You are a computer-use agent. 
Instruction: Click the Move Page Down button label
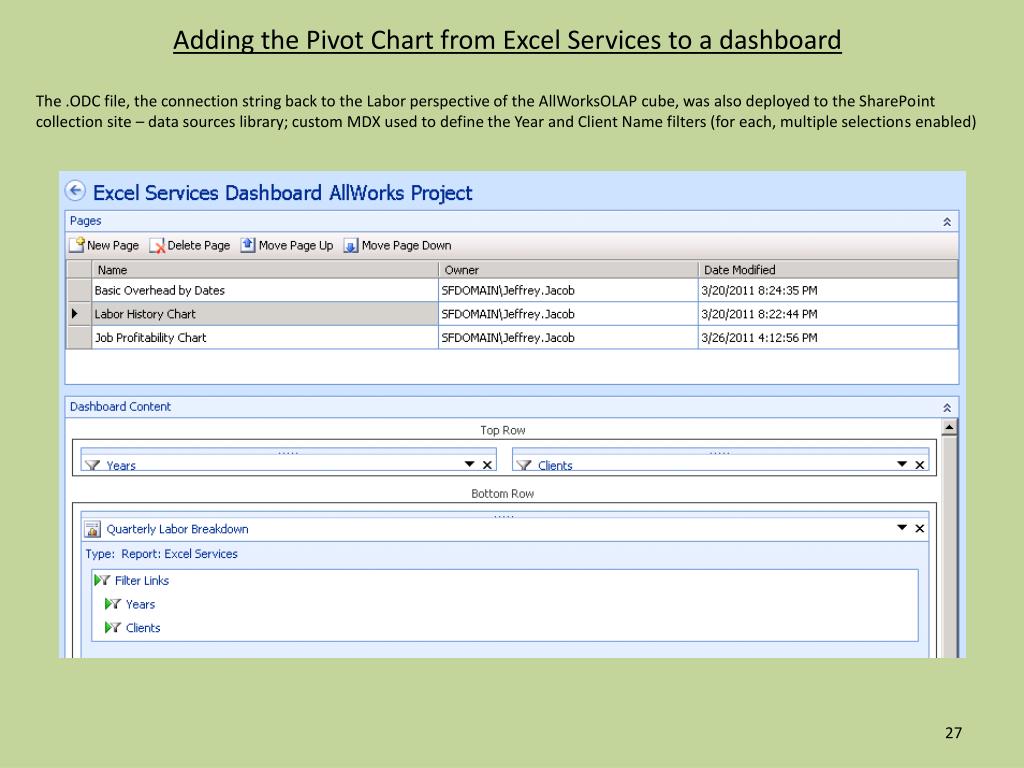click(406, 246)
